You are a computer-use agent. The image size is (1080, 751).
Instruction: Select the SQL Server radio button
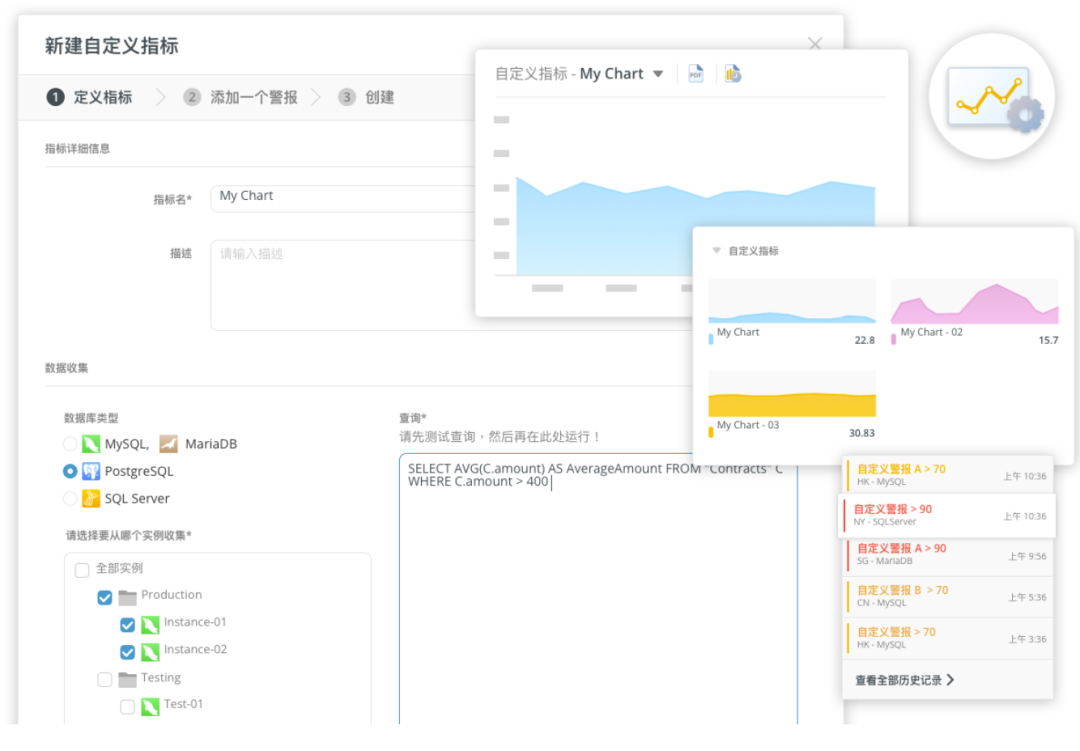70,498
